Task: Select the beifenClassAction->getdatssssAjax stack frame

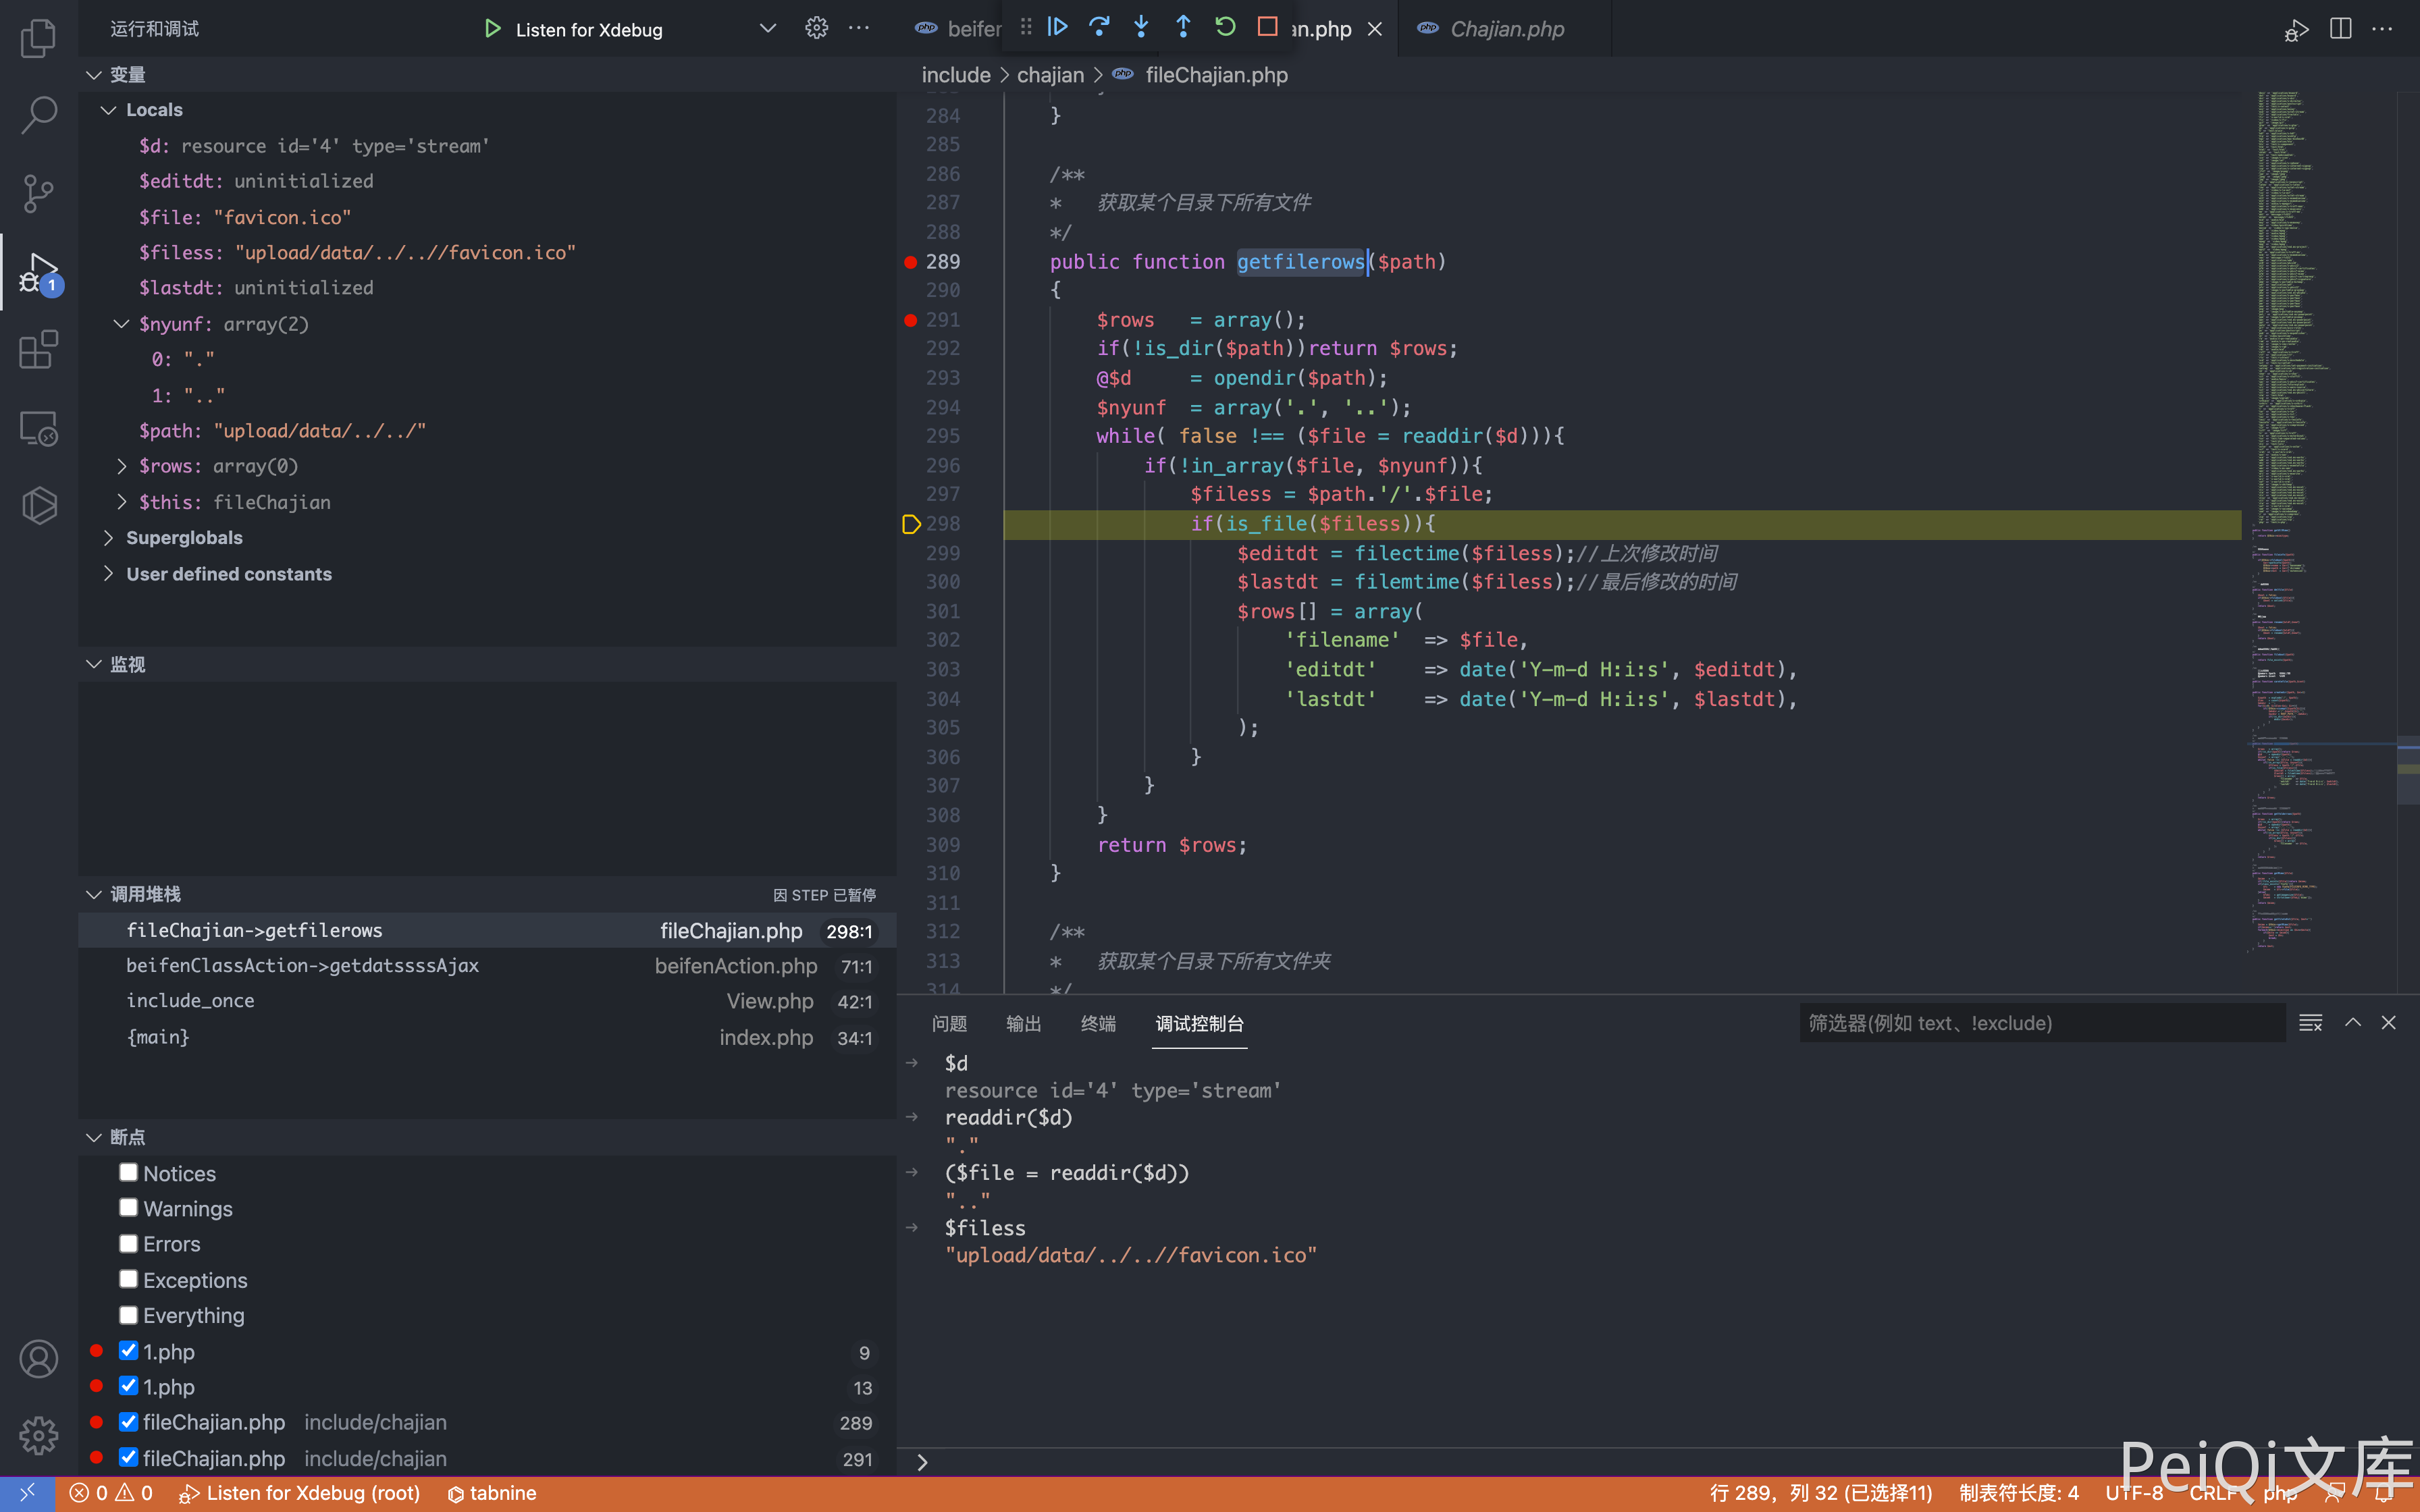Action: (302, 966)
